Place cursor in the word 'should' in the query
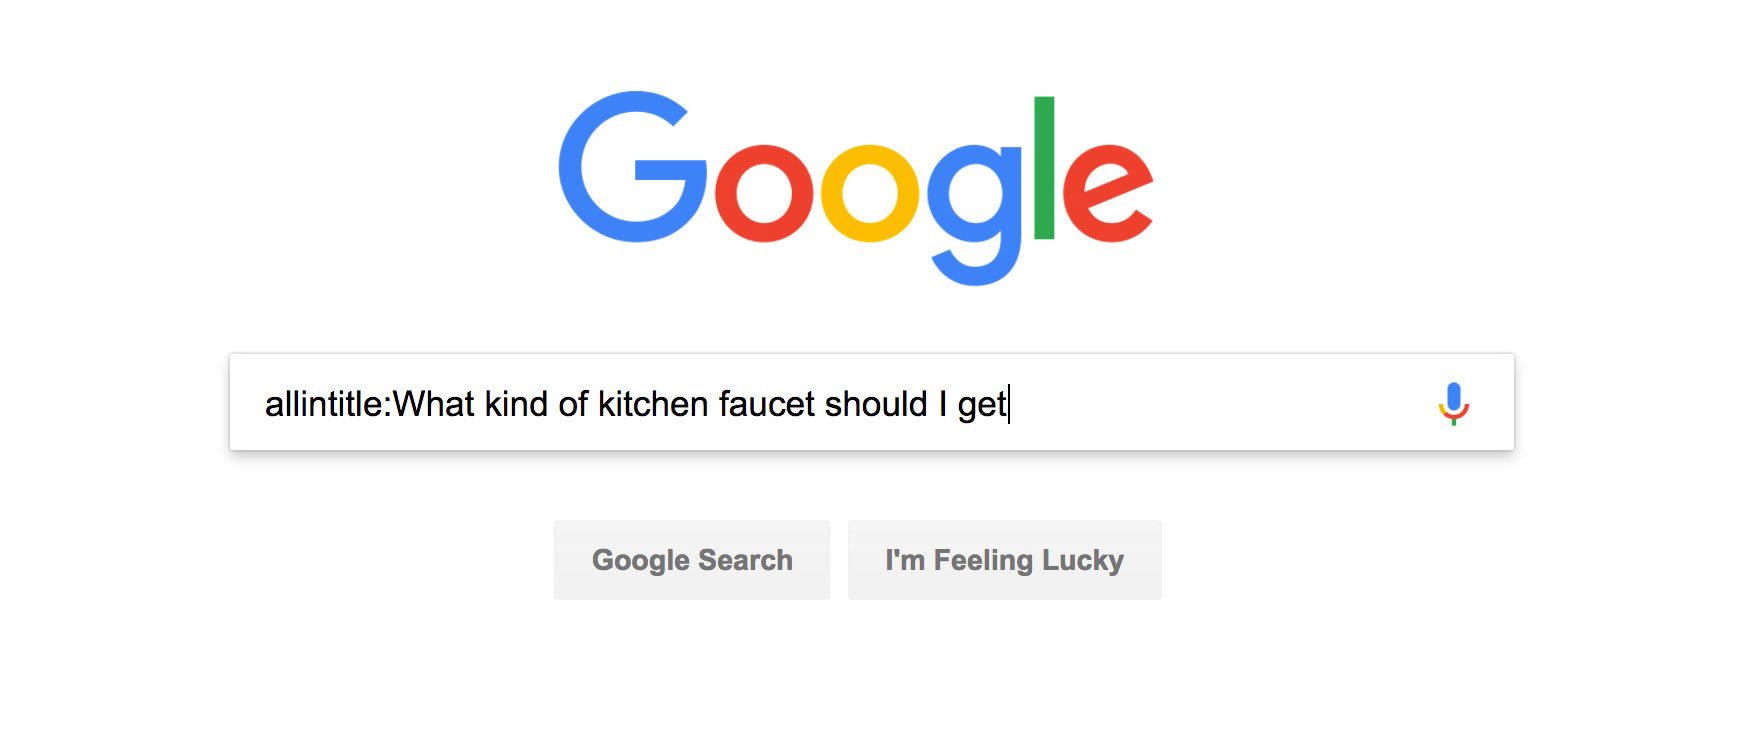This screenshot has width=1750, height=732. [876, 404]
